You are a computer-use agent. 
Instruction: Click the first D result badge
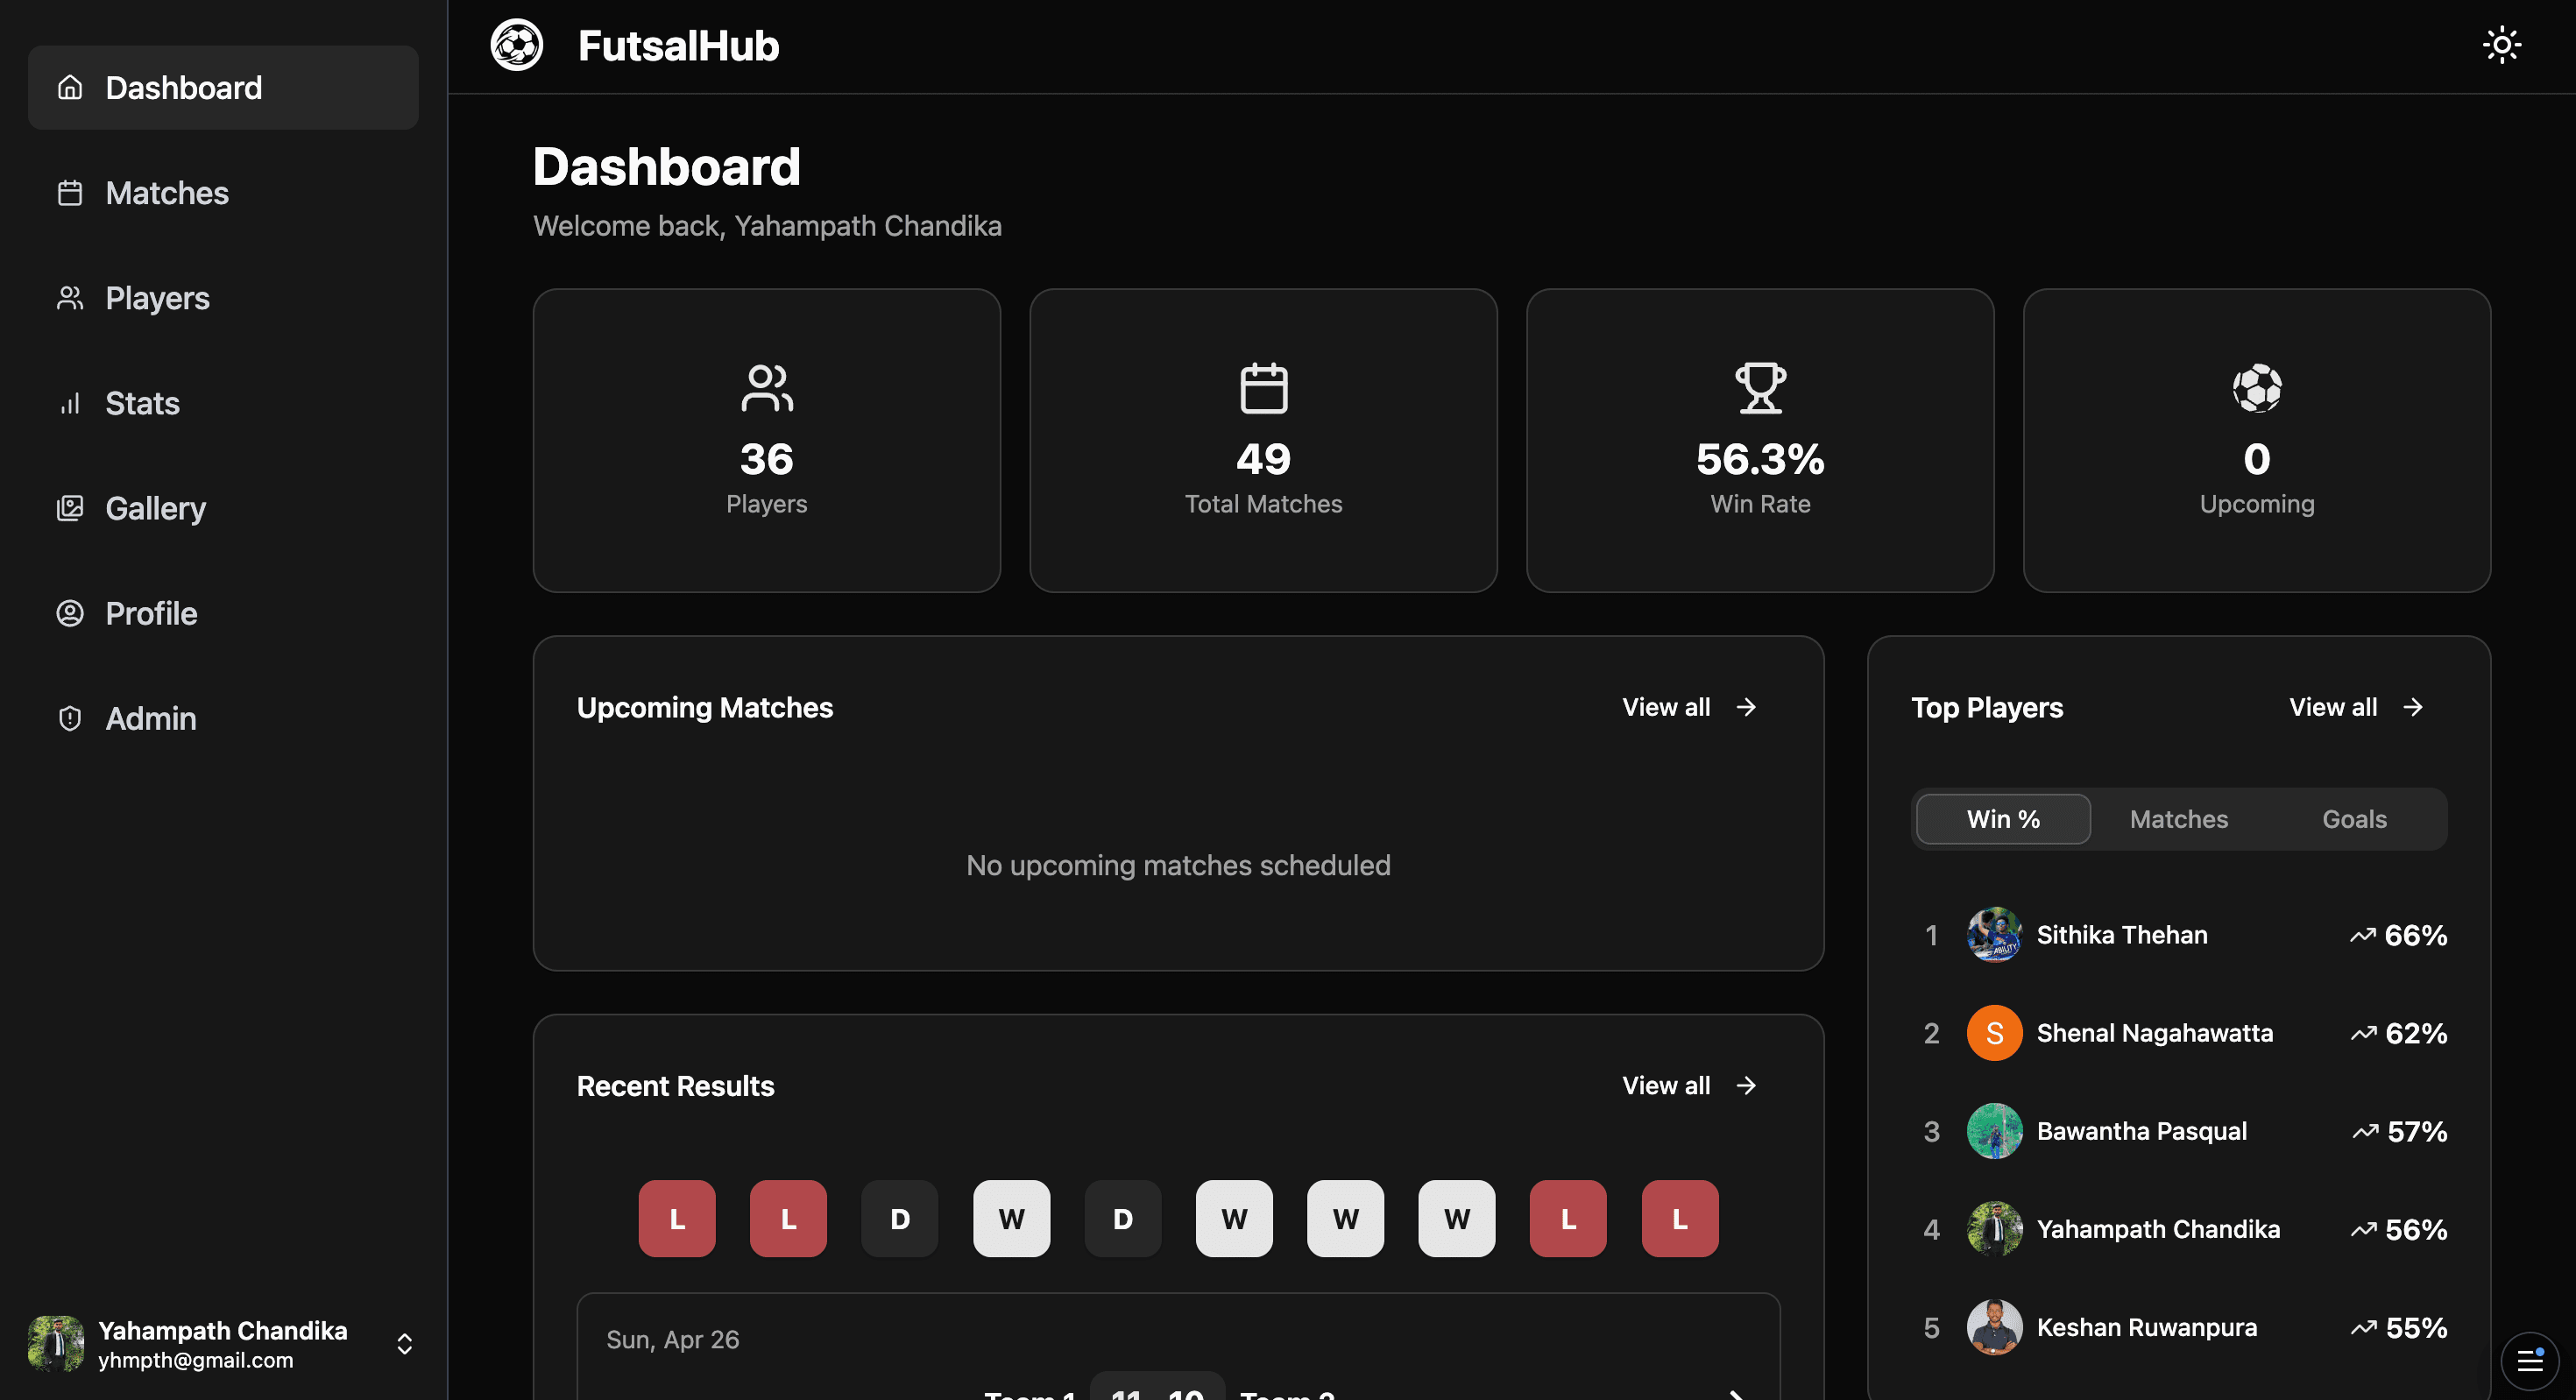point(900,1218)
